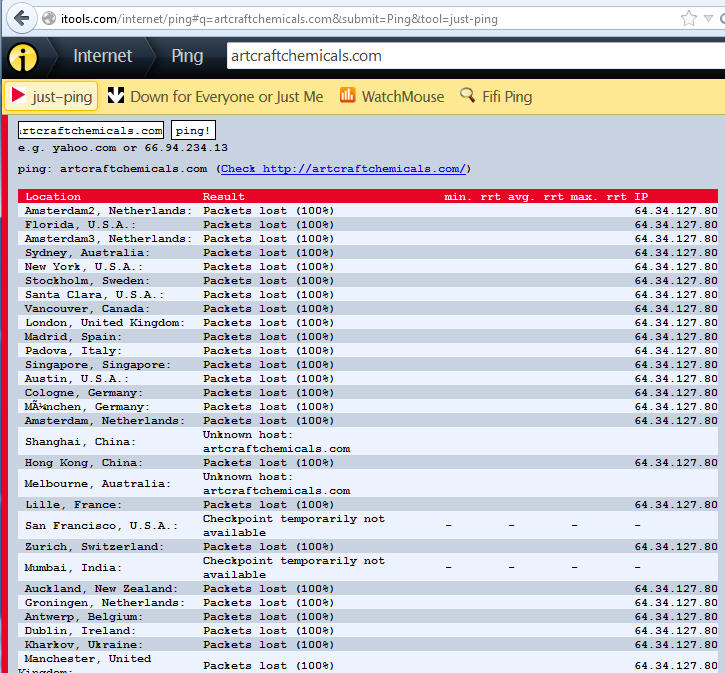Viewport: 725px width, 673px height.
Task: Open the dropdown arrow beside the bookmark star
Action: pos(711,18)
